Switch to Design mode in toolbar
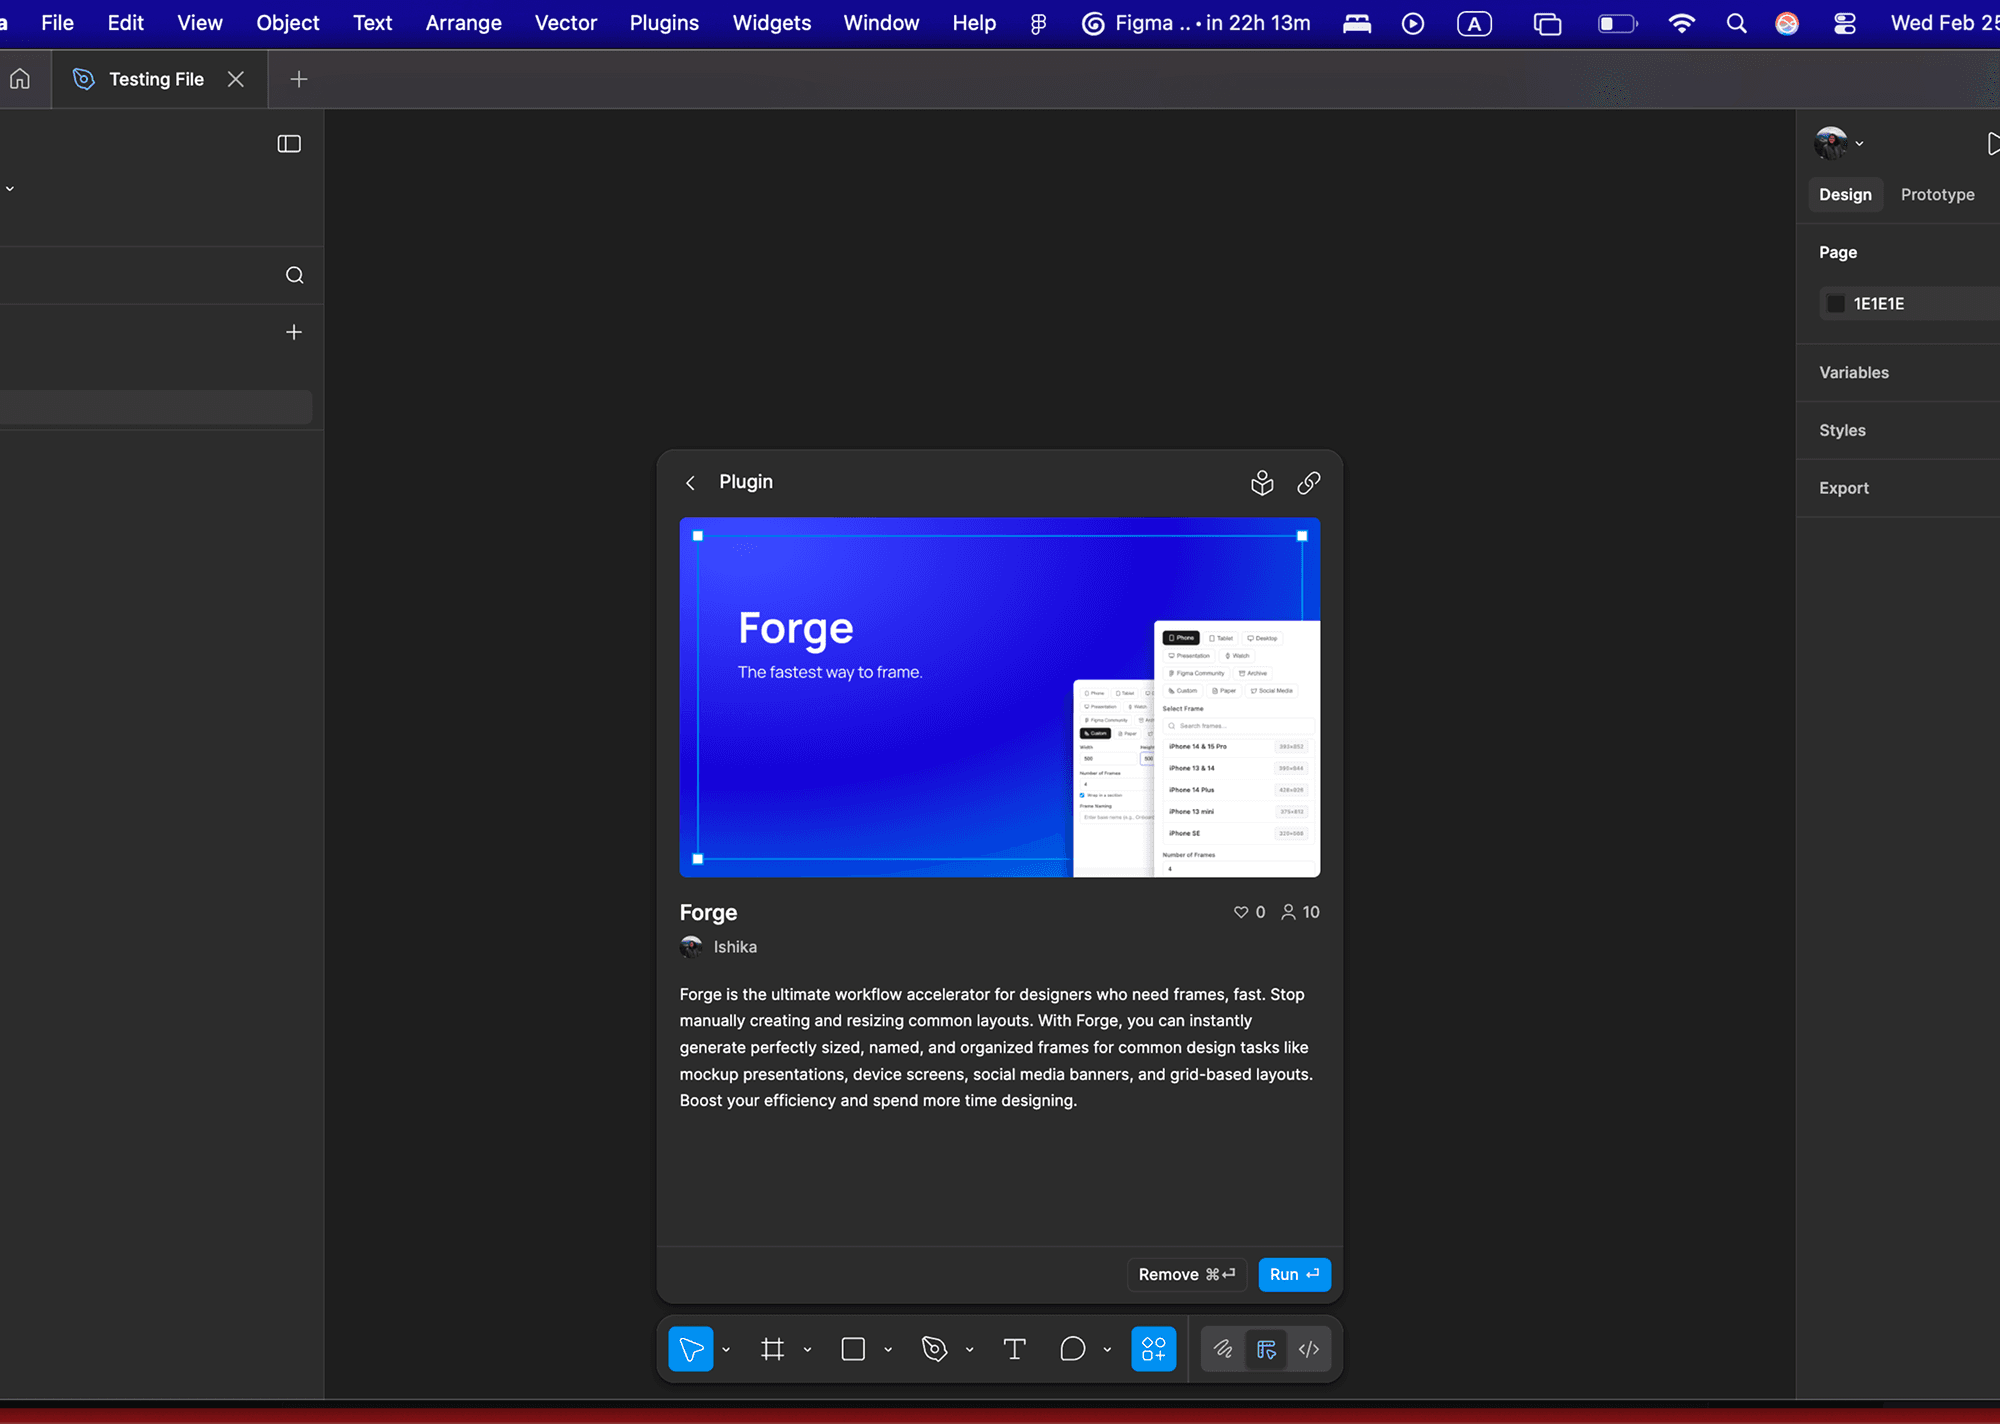The height and width of the screenshot is (1424, 2000). tap(1266, 1349)
